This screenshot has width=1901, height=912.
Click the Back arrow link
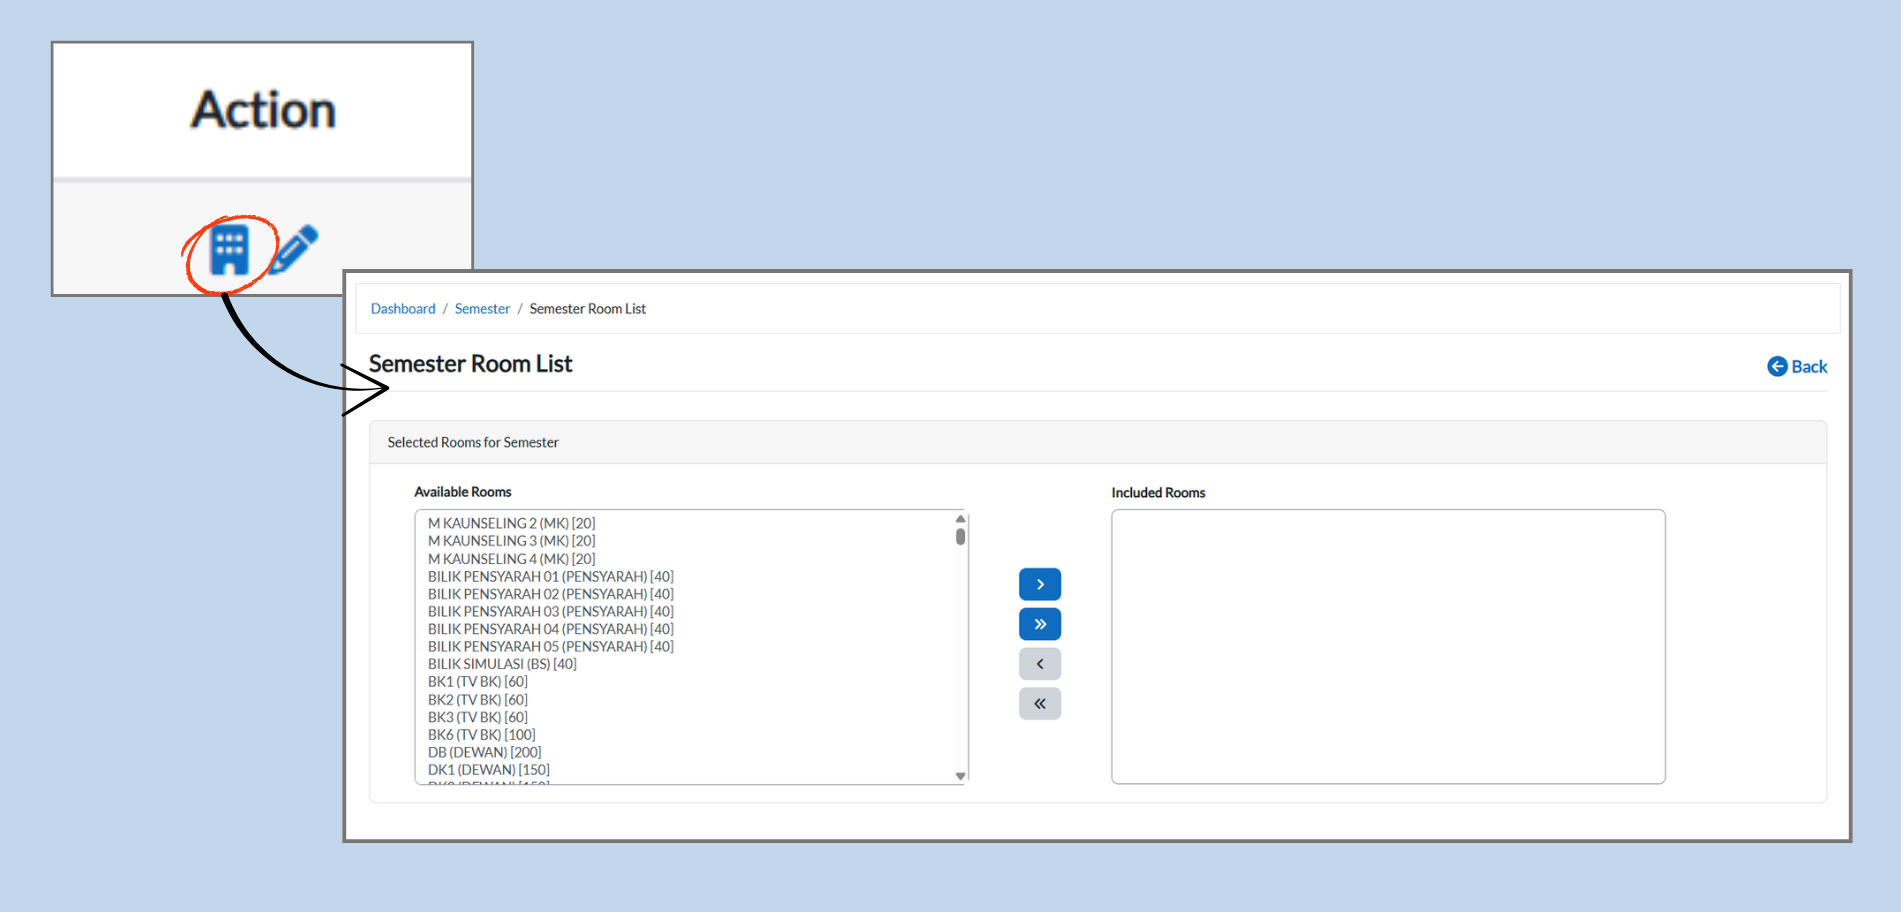click(x=1797, y=367)
